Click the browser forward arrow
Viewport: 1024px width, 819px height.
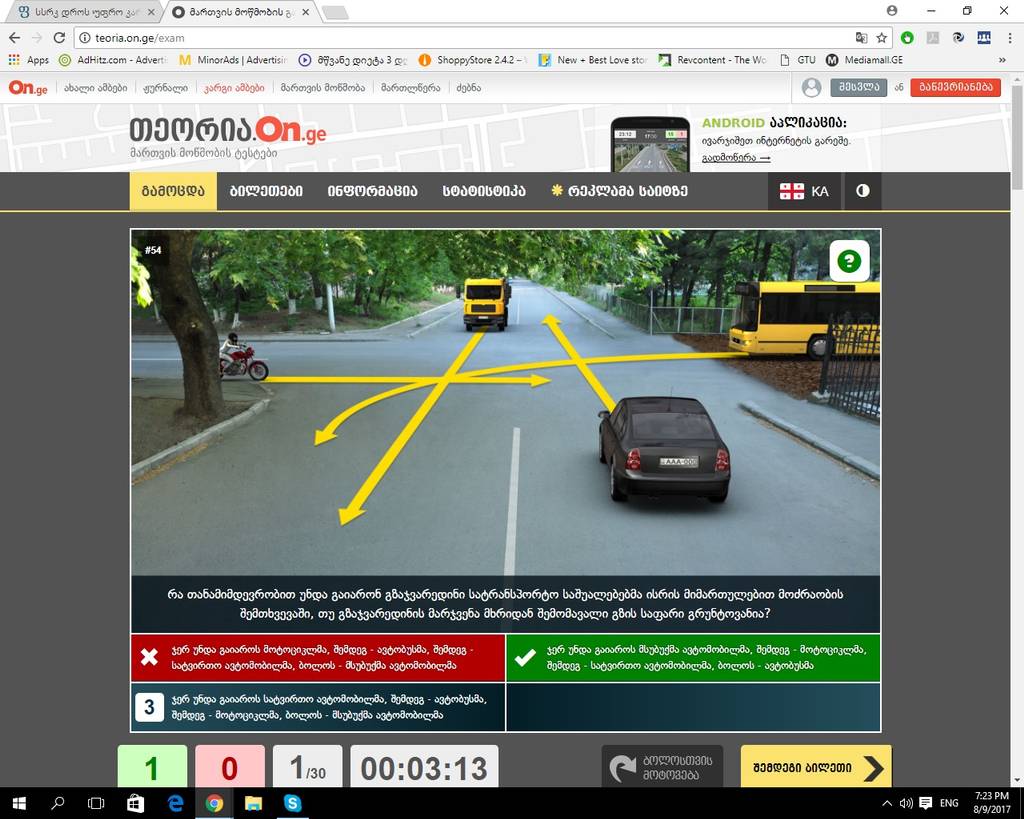[37, 38]
